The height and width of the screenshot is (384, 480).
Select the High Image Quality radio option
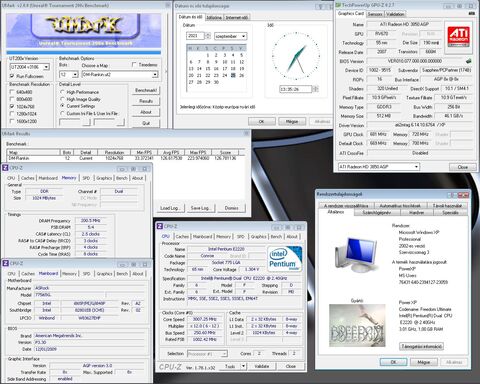point(62,99)
